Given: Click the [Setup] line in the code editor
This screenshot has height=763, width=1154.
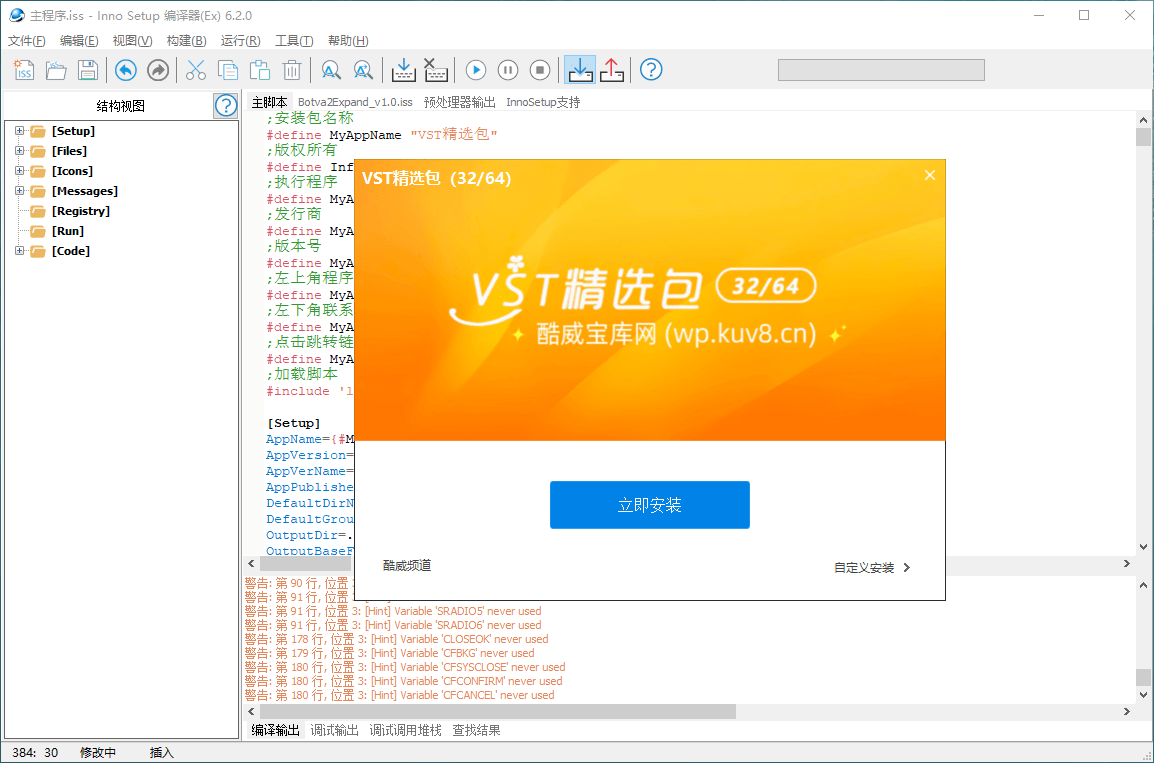Looking at the screenshot, I should (x=294, y=423).
